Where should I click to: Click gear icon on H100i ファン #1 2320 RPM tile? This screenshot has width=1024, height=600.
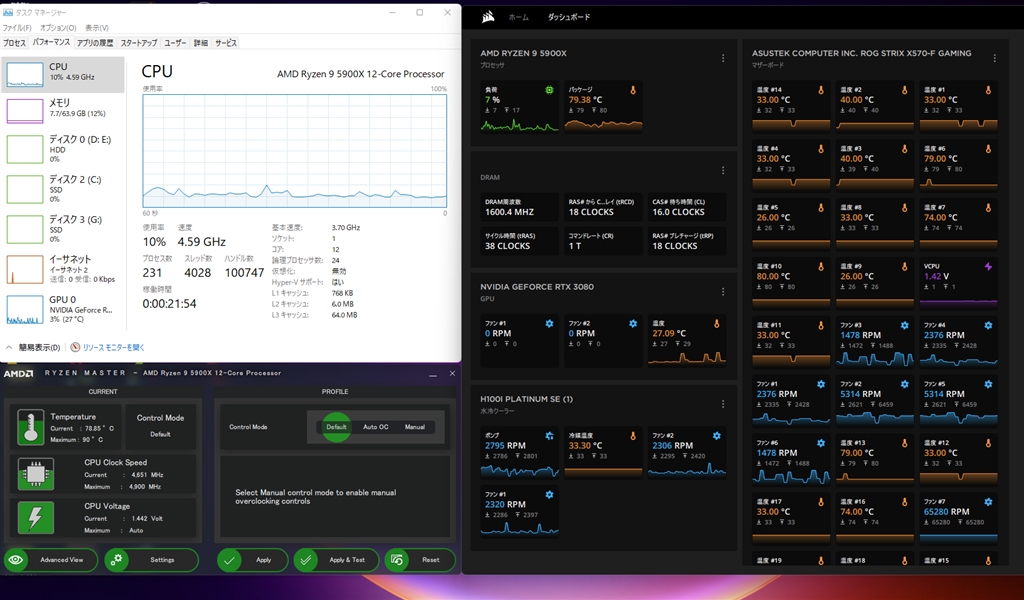549,495
